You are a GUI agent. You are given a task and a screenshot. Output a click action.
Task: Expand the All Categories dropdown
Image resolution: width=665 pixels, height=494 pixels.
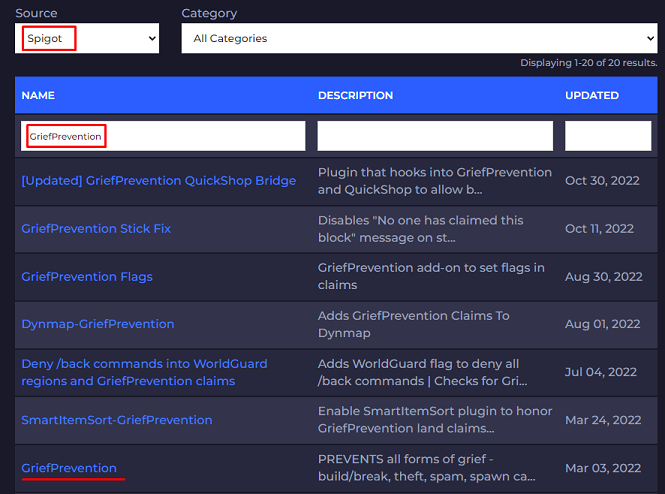click(418, 39)
